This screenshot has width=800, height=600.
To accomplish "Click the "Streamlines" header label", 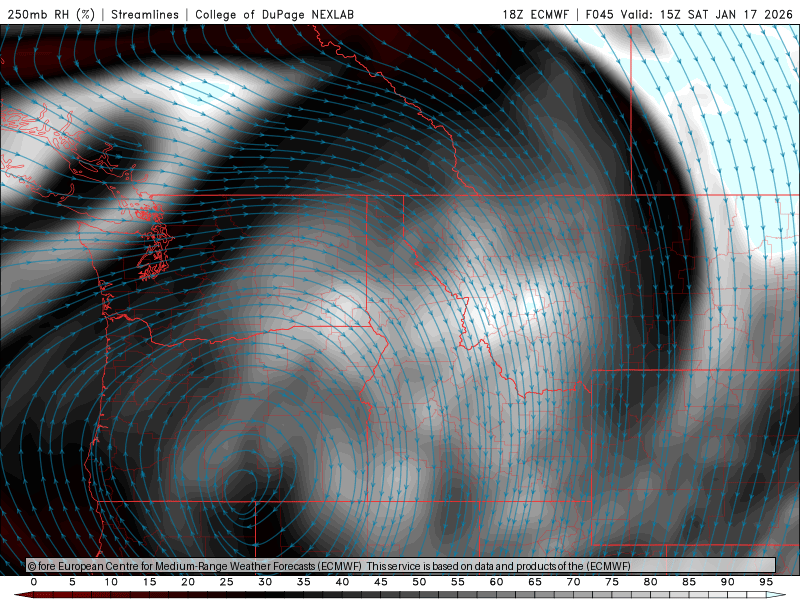I will tap(145, 14).
